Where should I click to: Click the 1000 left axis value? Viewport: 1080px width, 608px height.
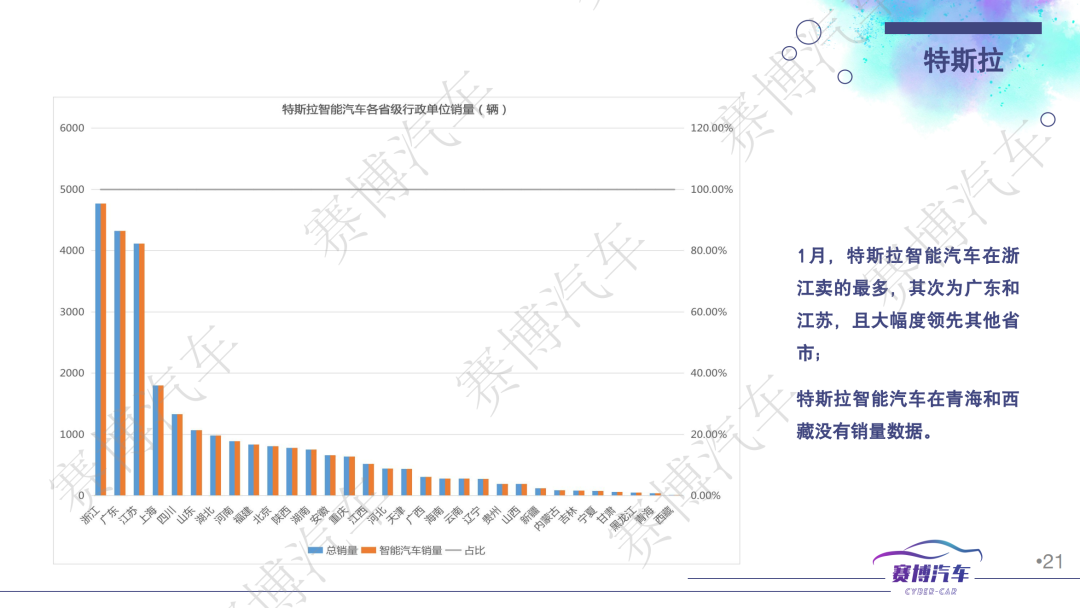point(72,434)
